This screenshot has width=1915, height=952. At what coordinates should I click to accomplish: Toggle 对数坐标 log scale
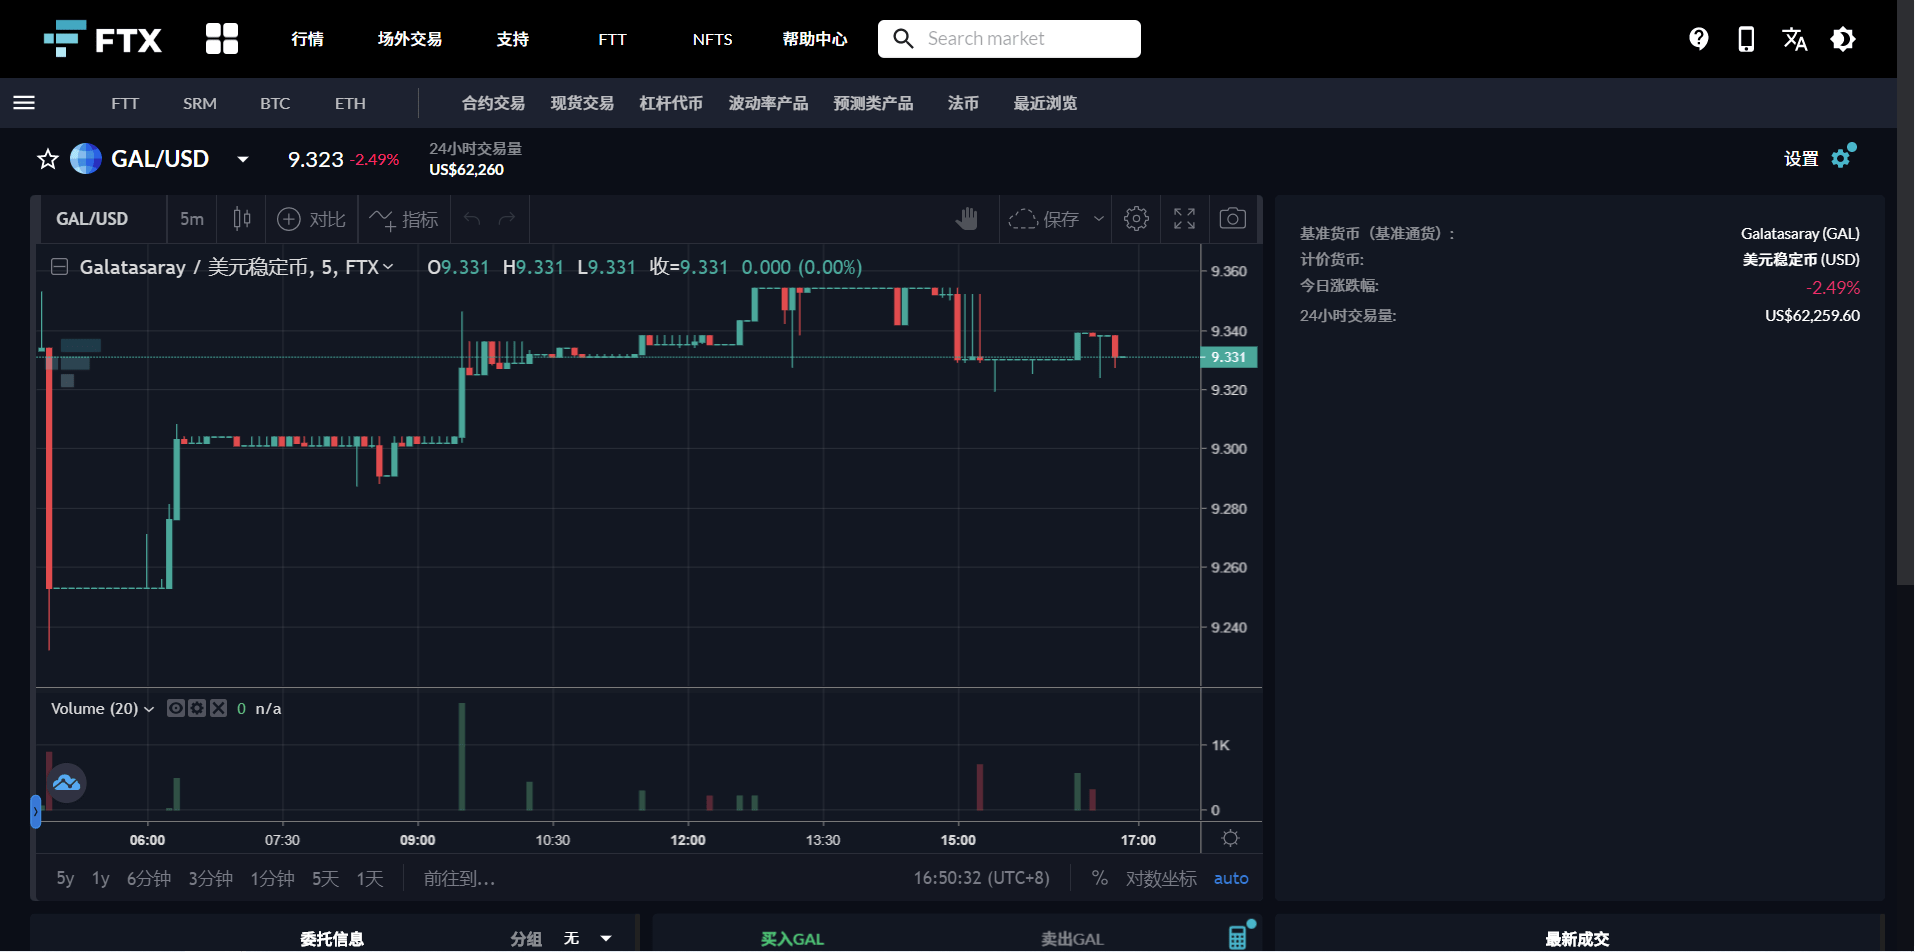pyautogui.click(x=1161, y=878)
